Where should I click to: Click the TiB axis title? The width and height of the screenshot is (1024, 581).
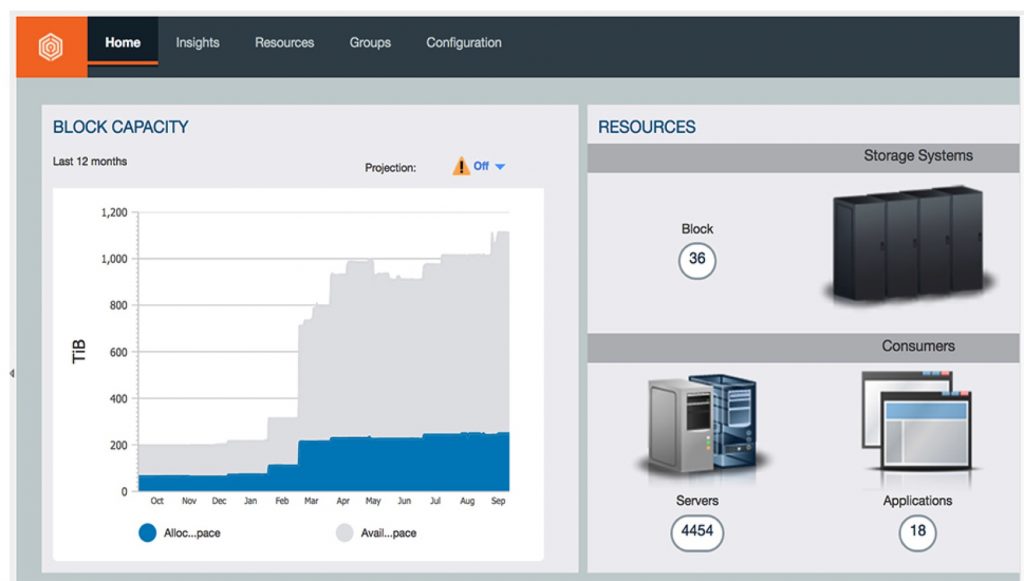79,351
